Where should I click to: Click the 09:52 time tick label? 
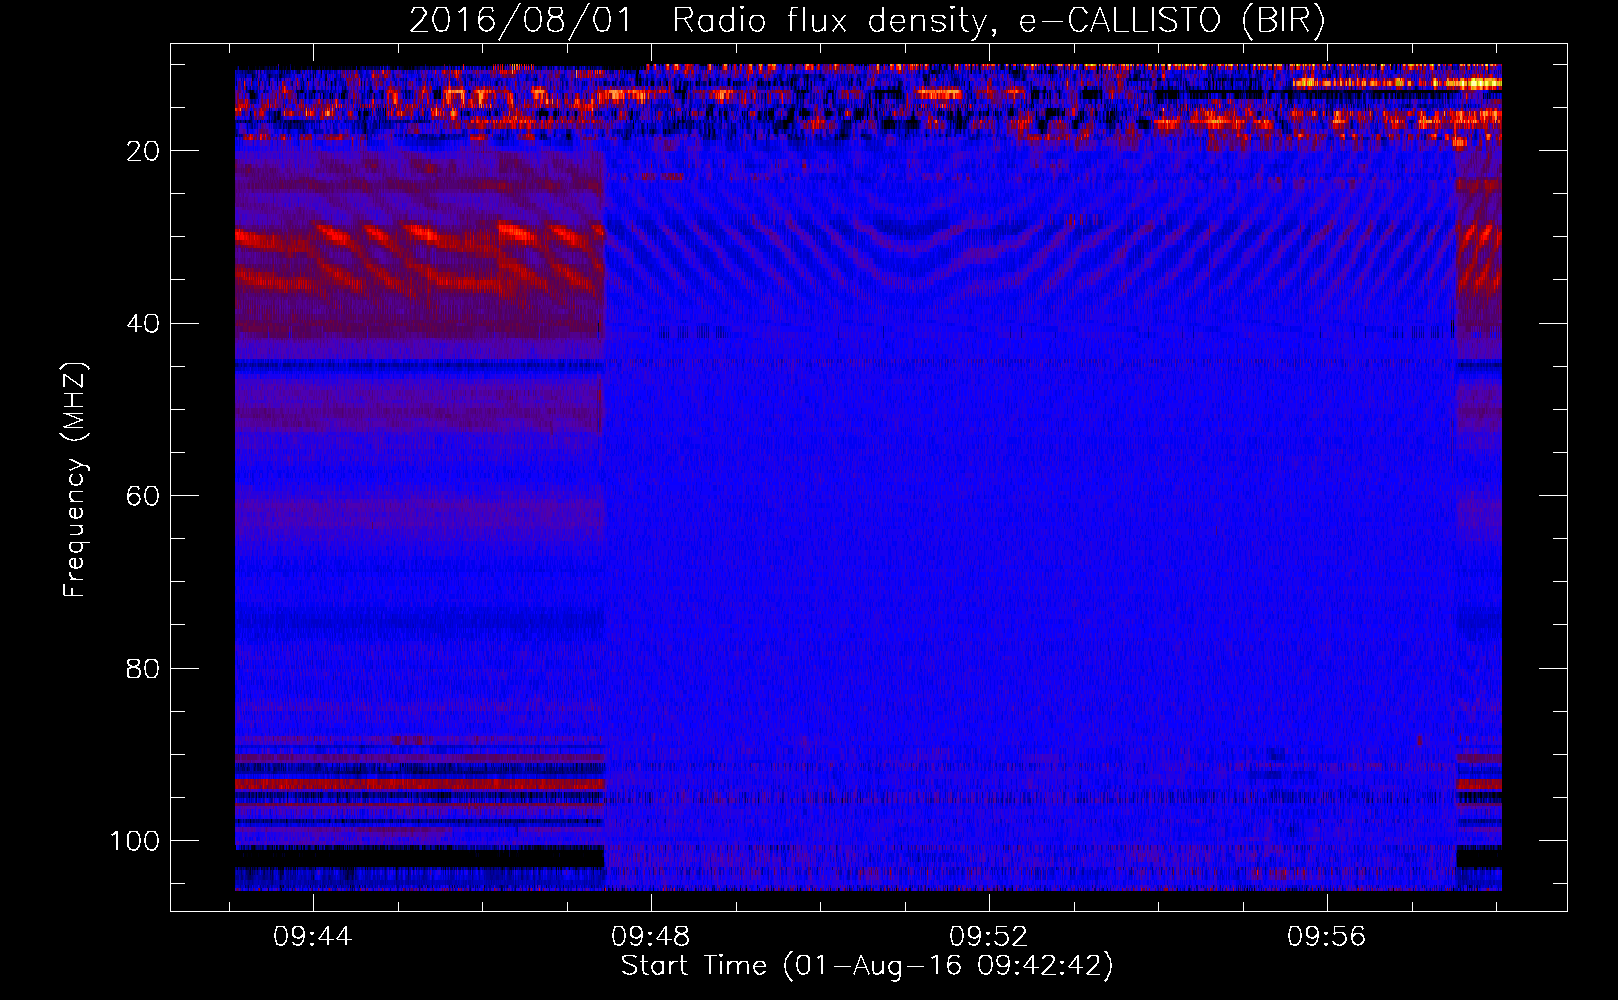989,937
